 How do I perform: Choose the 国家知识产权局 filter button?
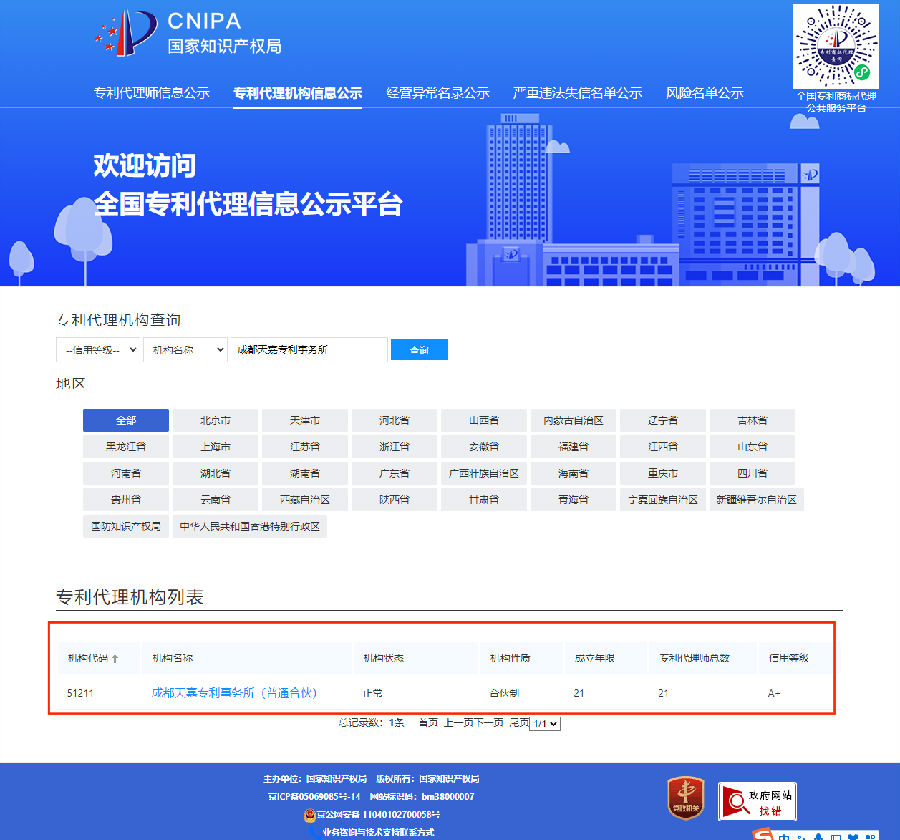coord(126,526)
